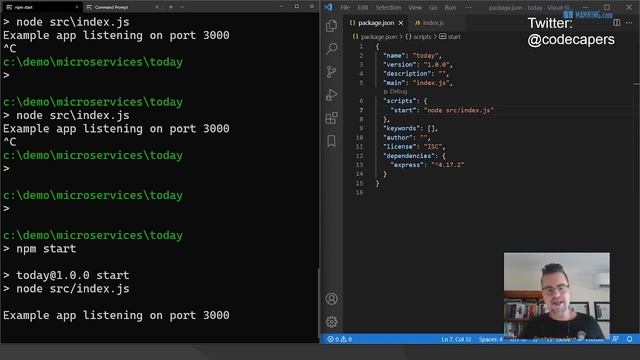Open the Bookmarks view in activity bar
The image size is (640, 360).
click(x=331, y=141)
